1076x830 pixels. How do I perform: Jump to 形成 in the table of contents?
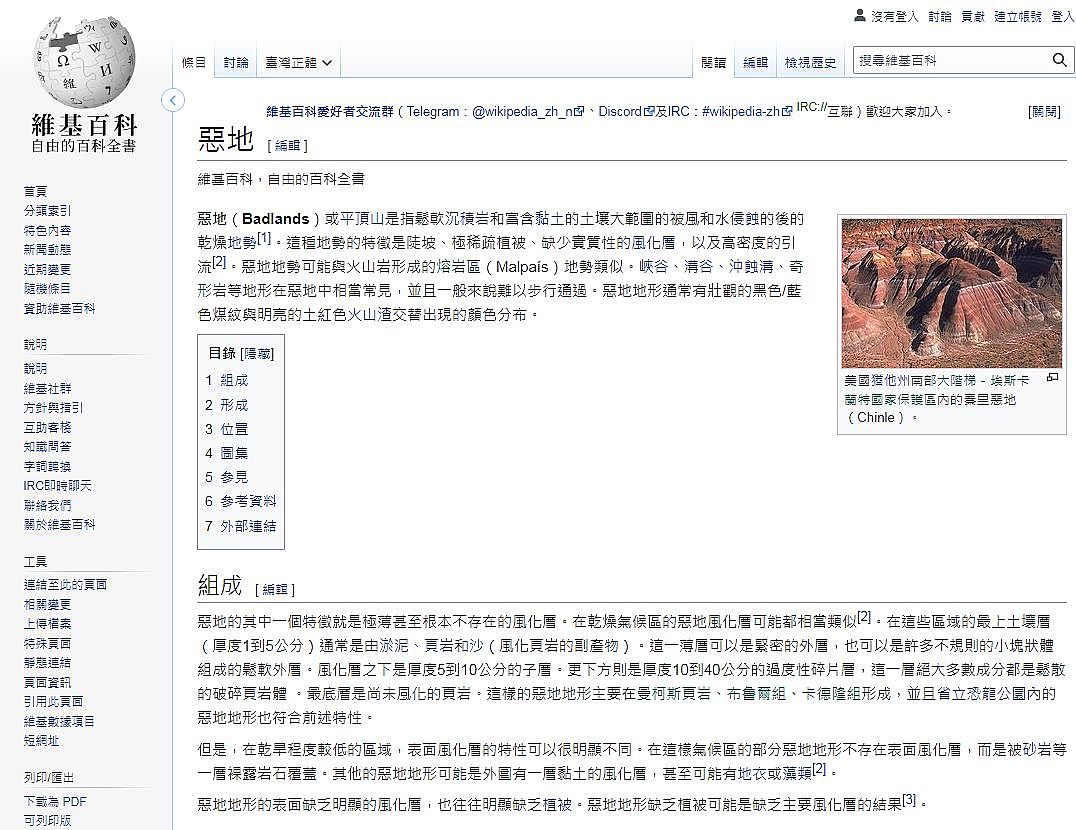[x=233, y=405]
